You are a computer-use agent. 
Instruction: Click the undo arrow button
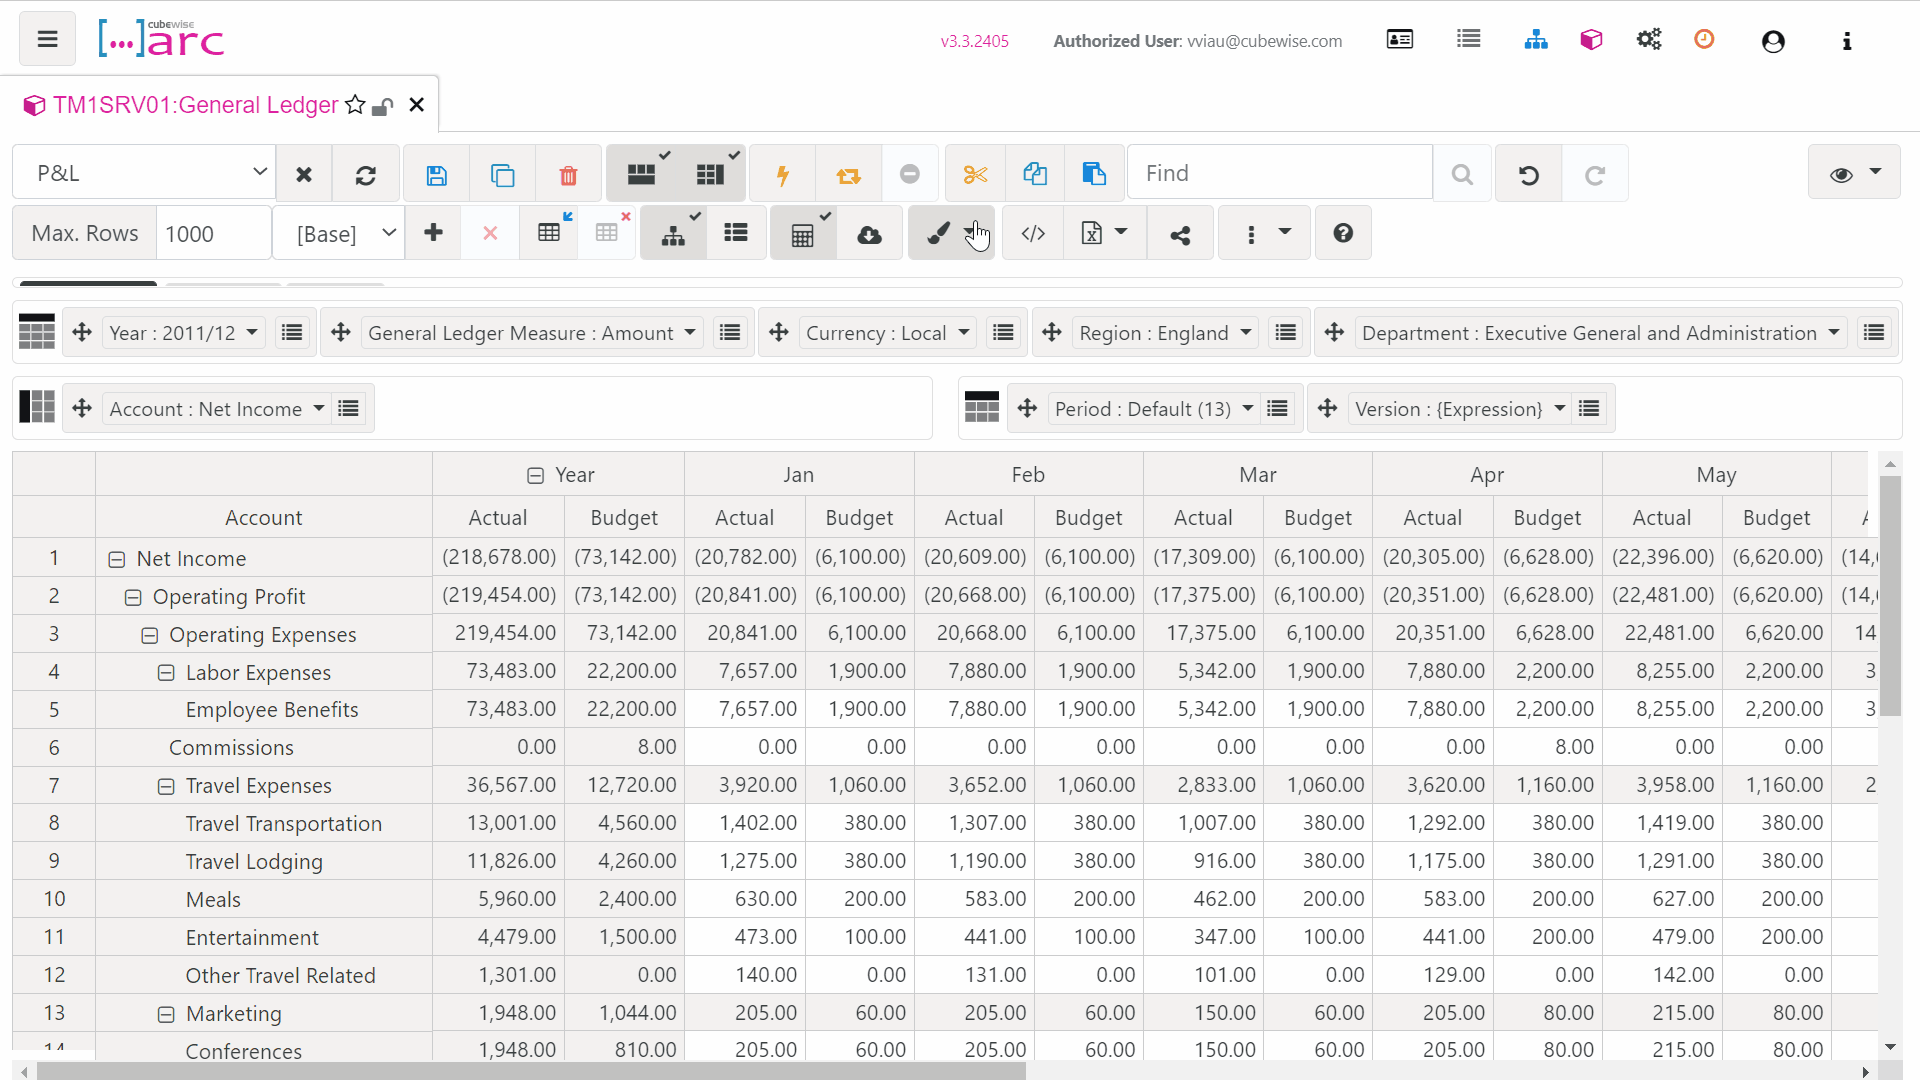click(x=1528, y=175)
